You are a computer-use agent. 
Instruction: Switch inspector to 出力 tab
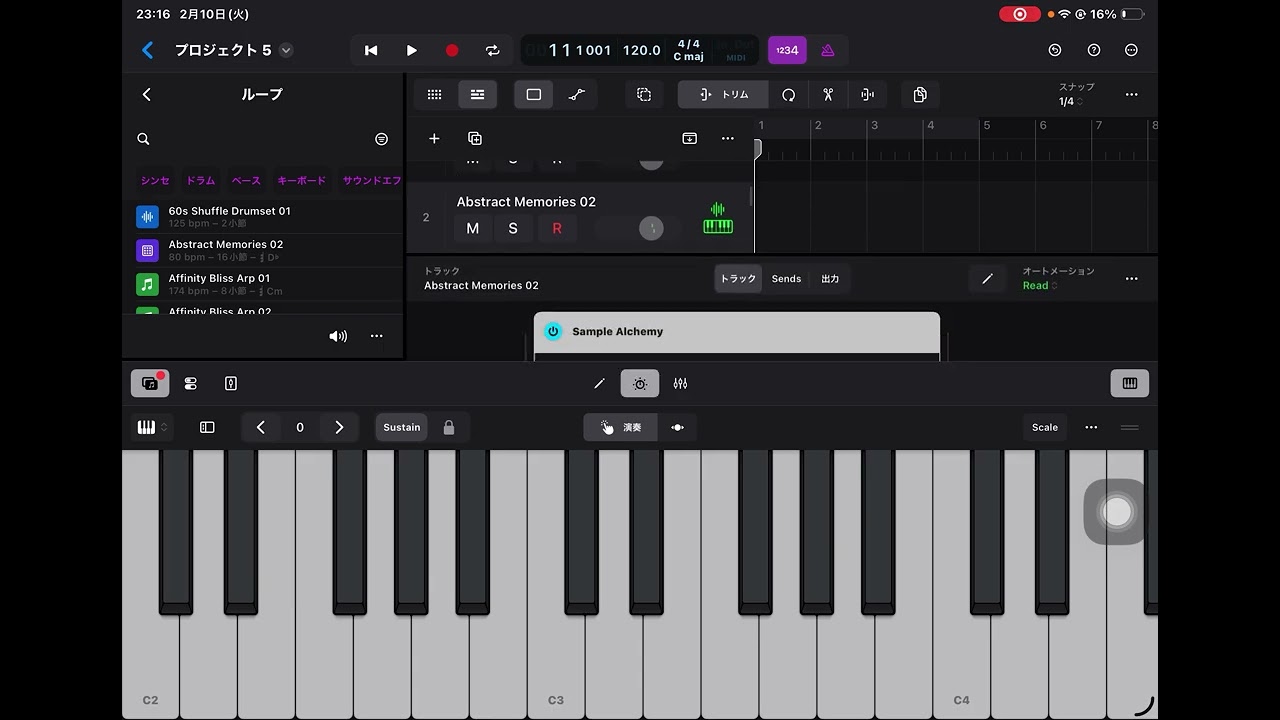[830, 279]
